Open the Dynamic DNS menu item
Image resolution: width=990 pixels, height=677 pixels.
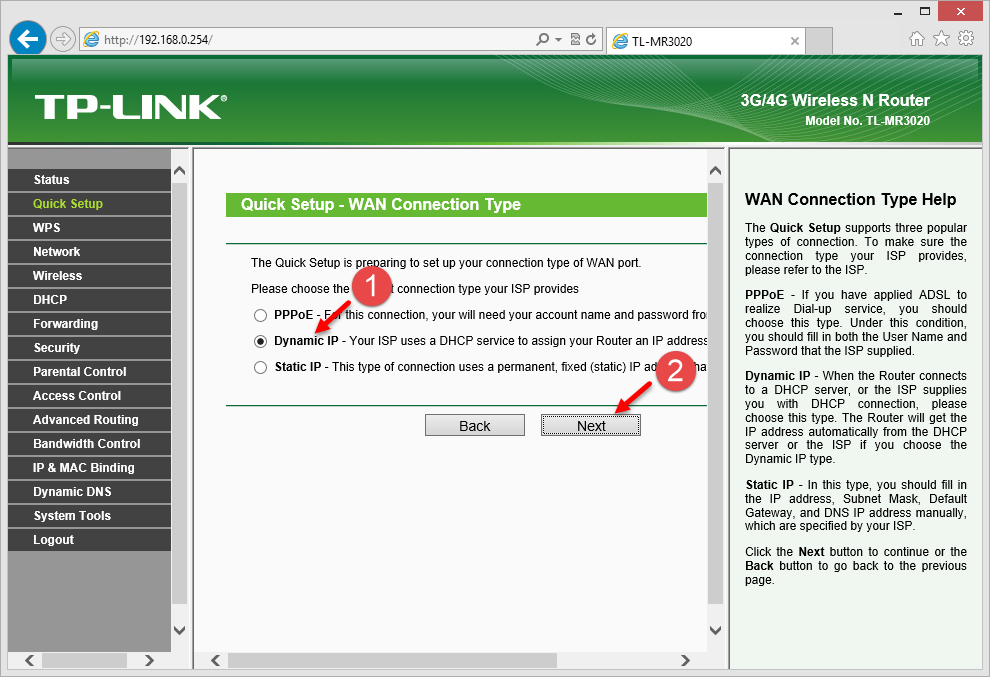pyautogui.click(x=89, y=492)
